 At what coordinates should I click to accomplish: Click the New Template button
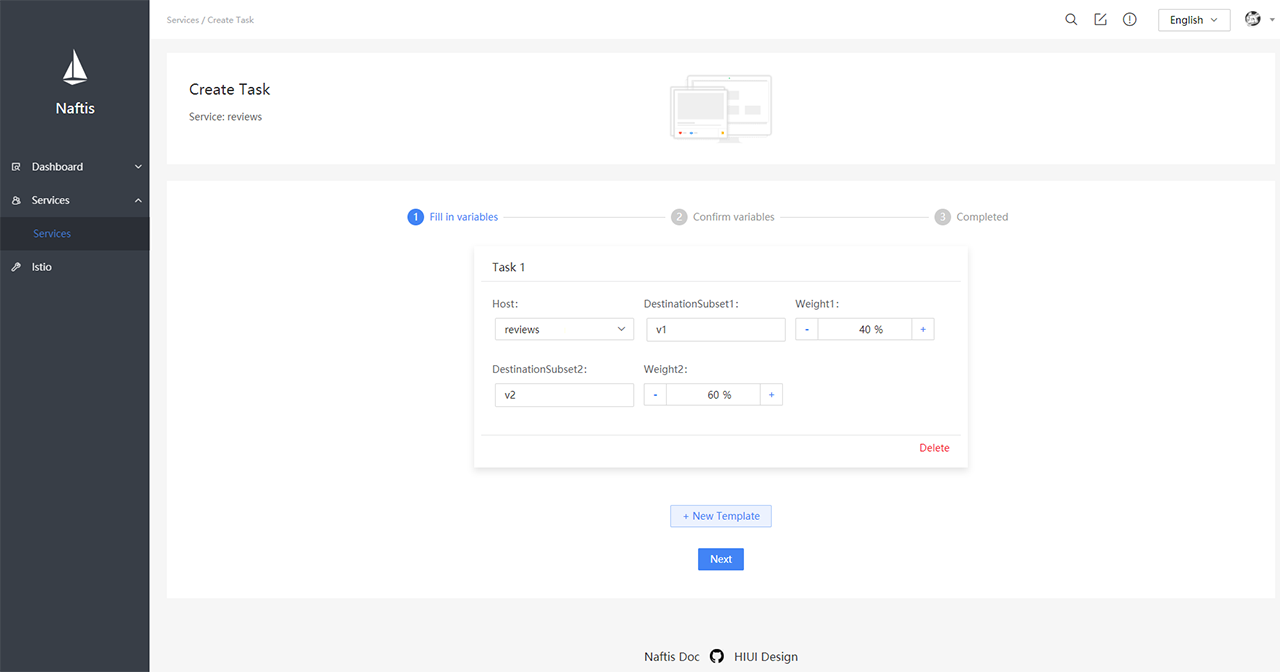(x=720, y=515)
